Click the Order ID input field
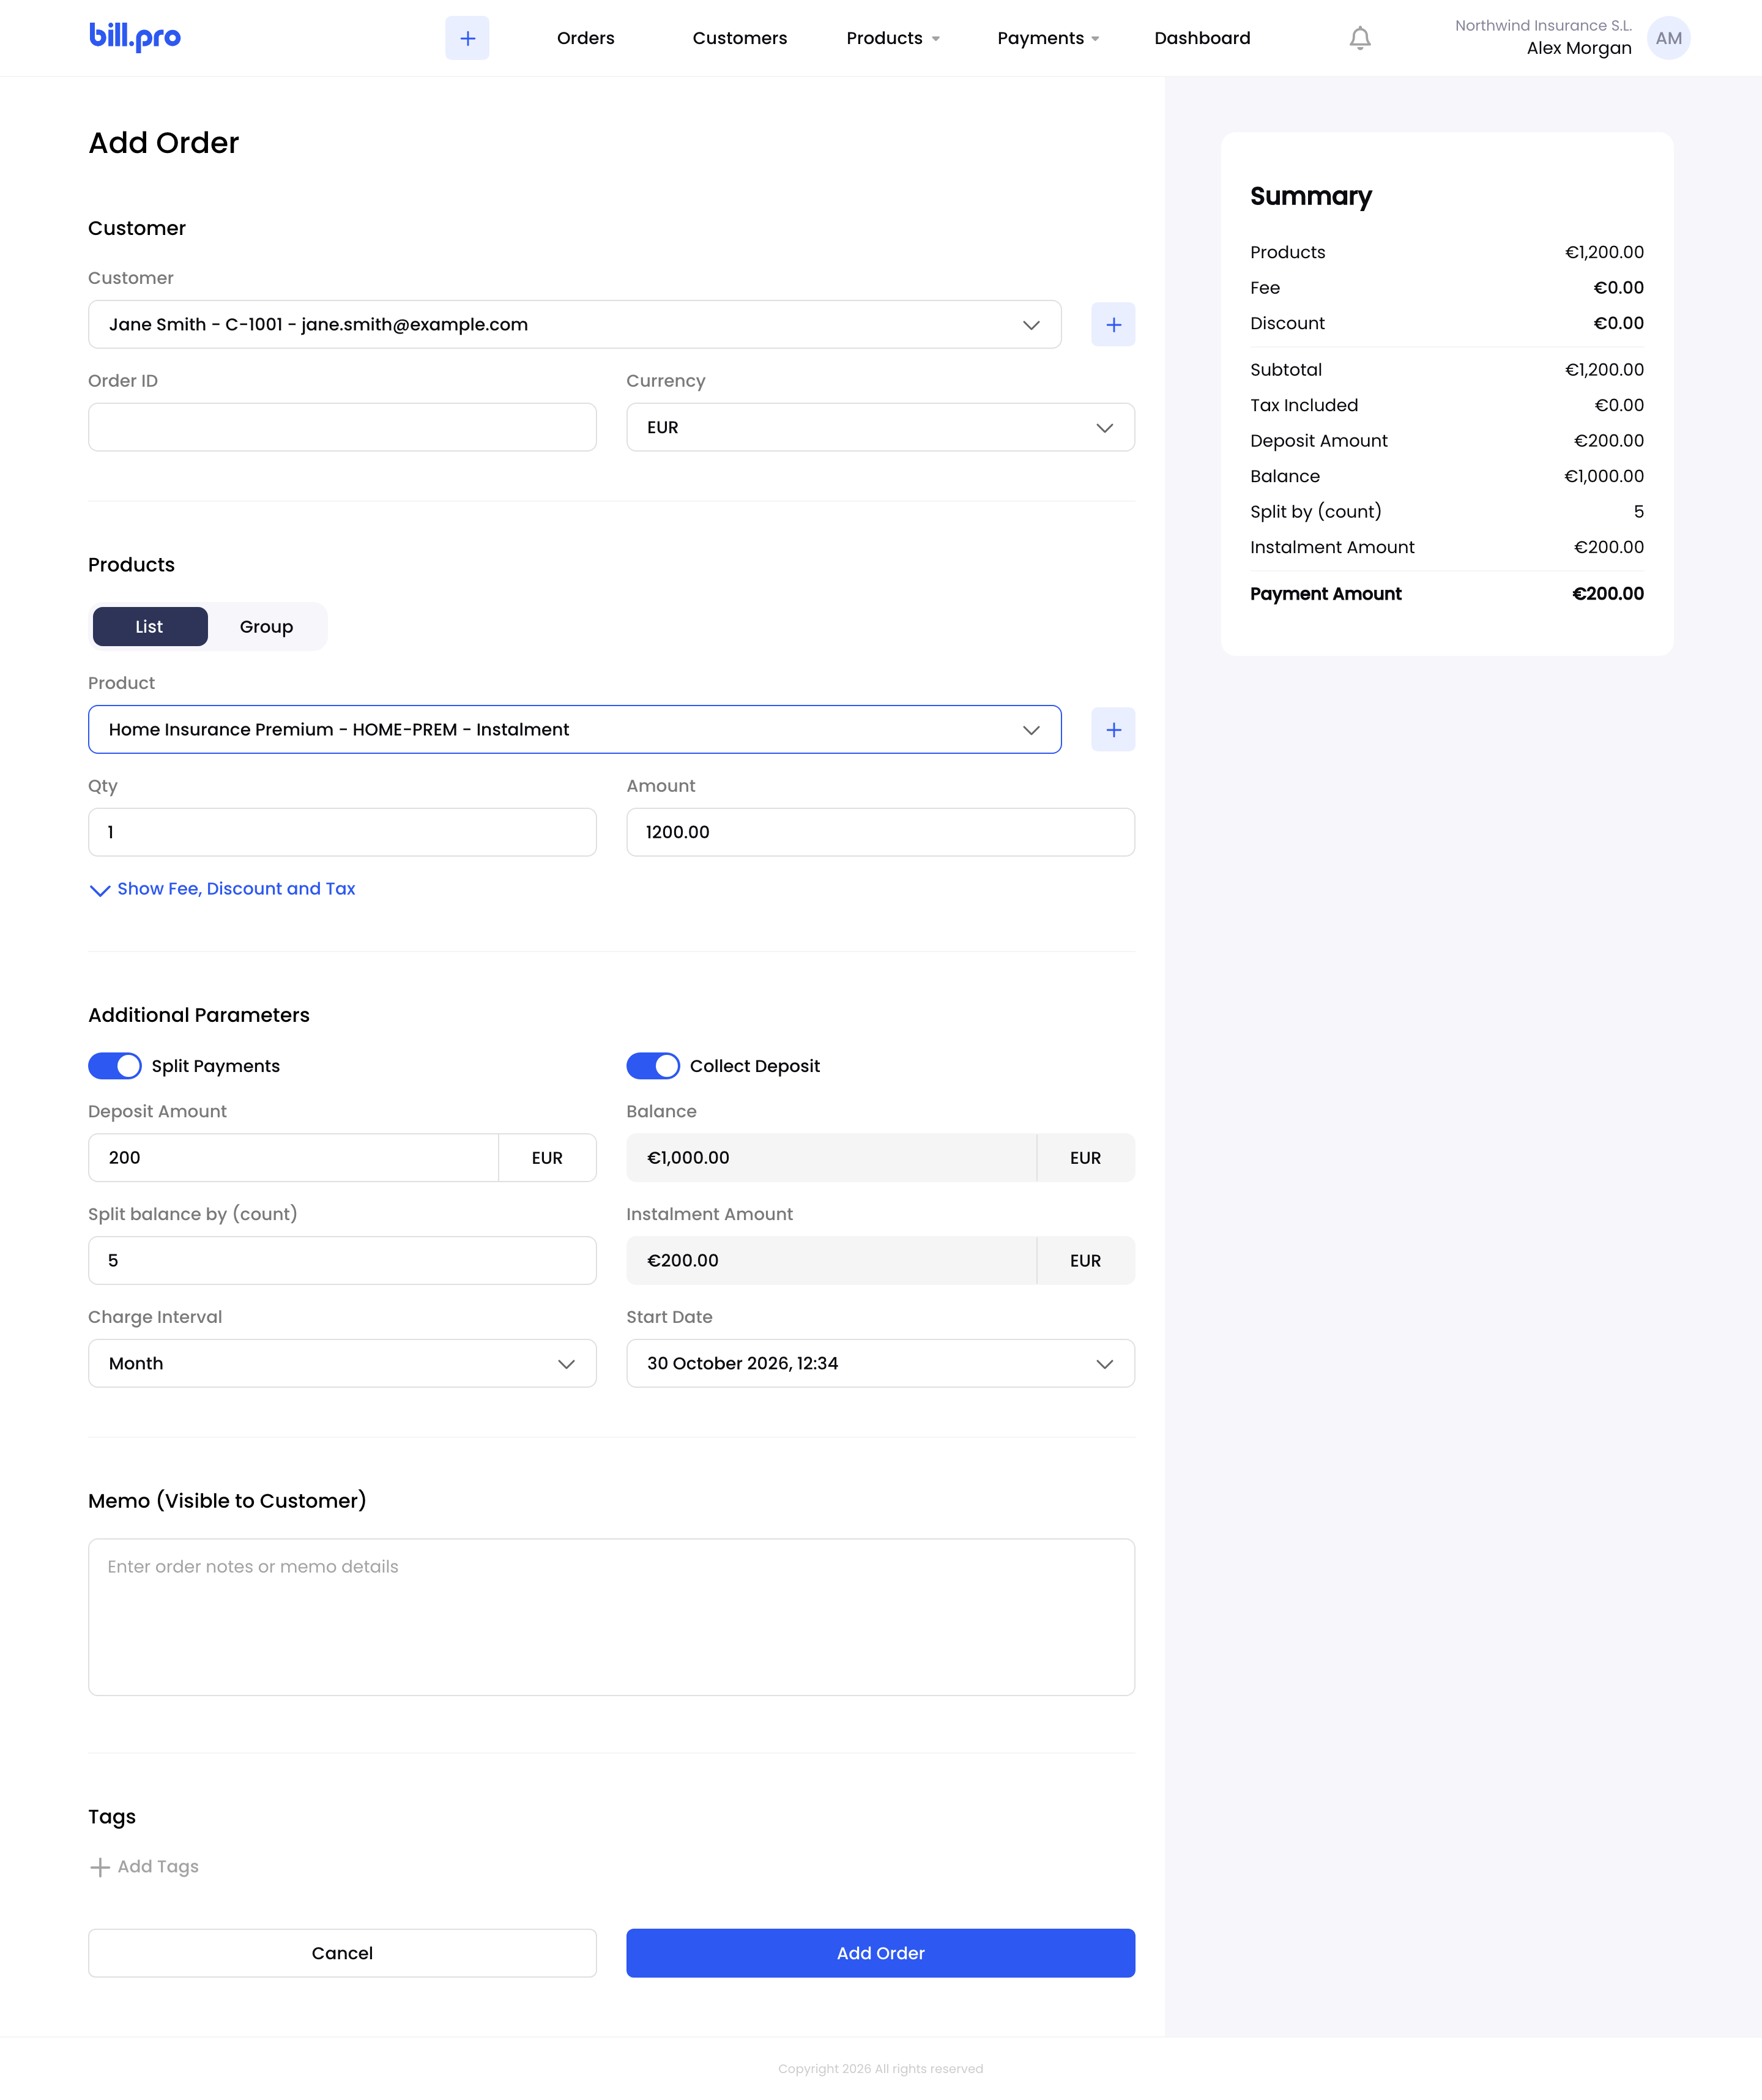The image size is (1762, 2100). click(342, 427)
